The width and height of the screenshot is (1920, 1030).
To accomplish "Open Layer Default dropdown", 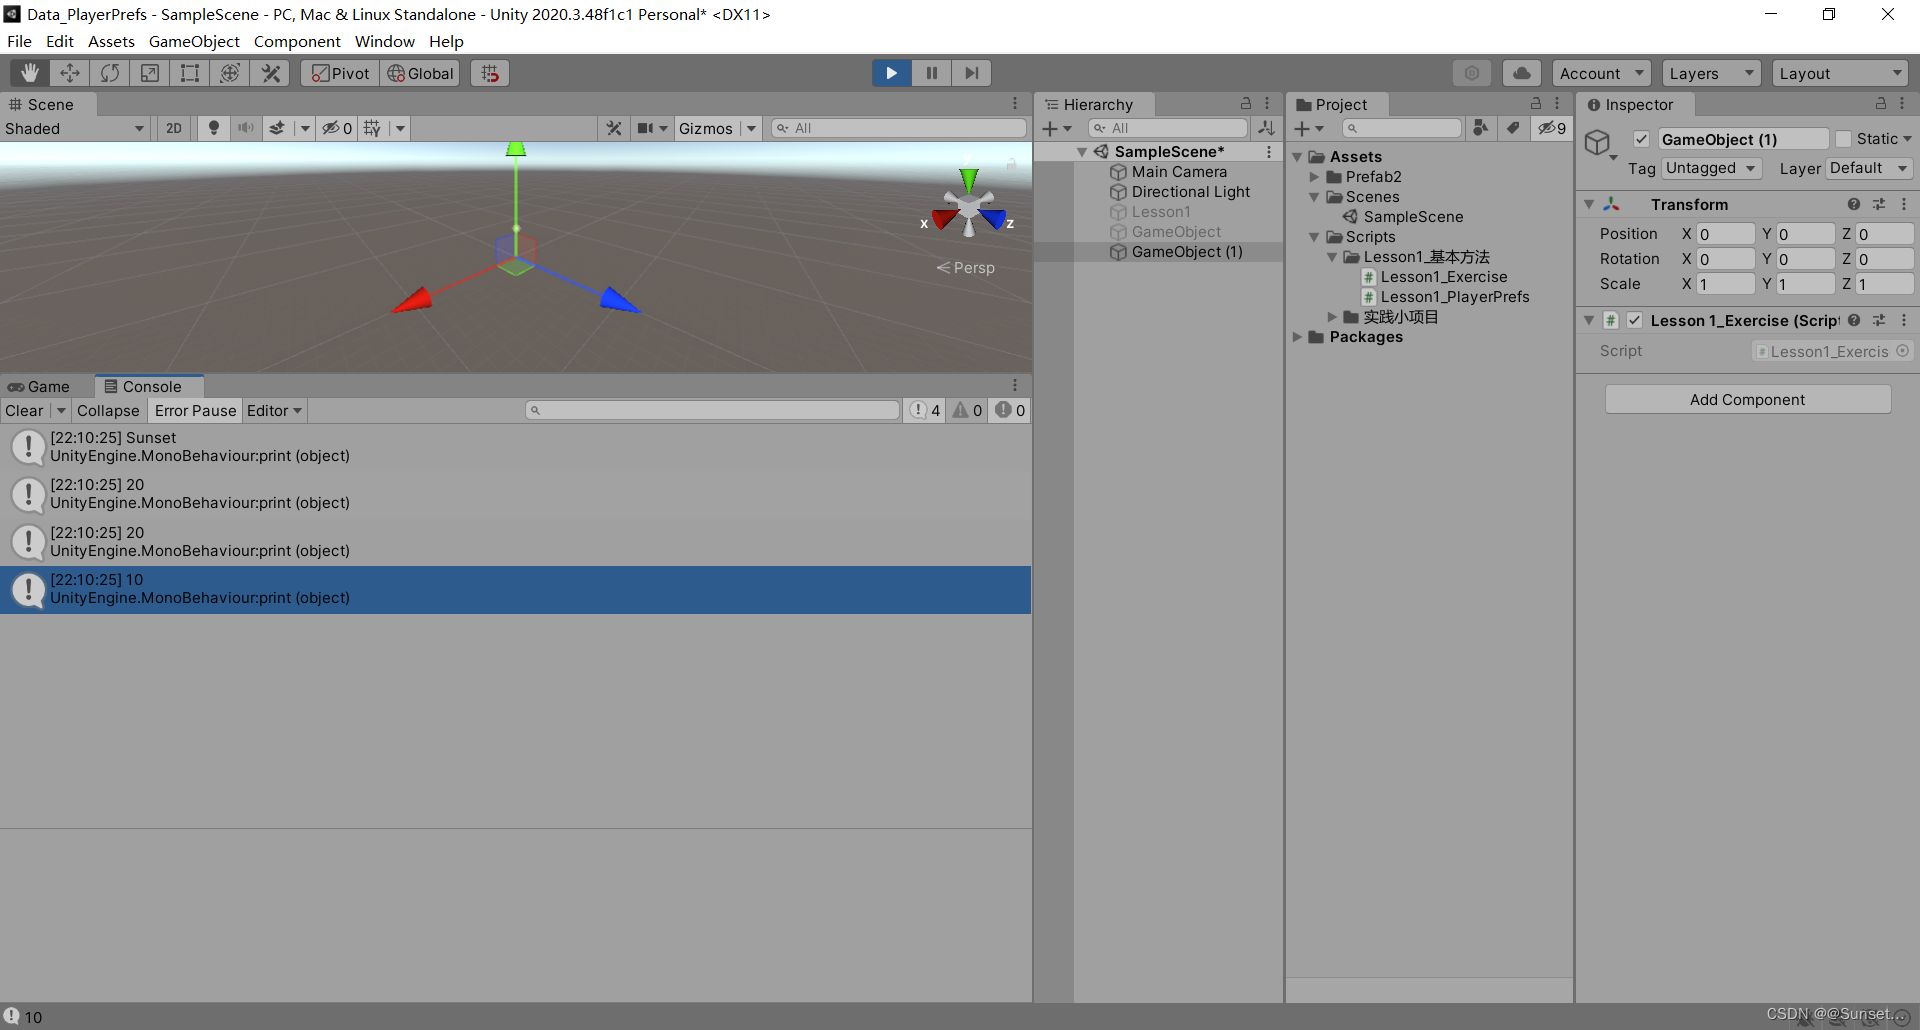I will (x=1869, y=168).
